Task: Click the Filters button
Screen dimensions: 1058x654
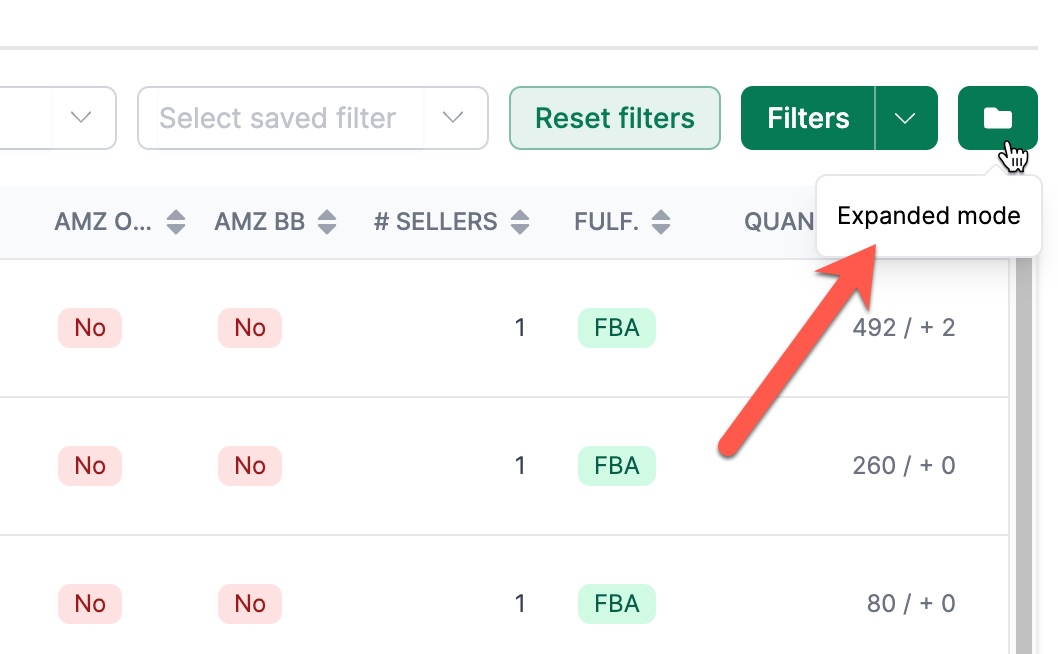Action: coord(808,118)
